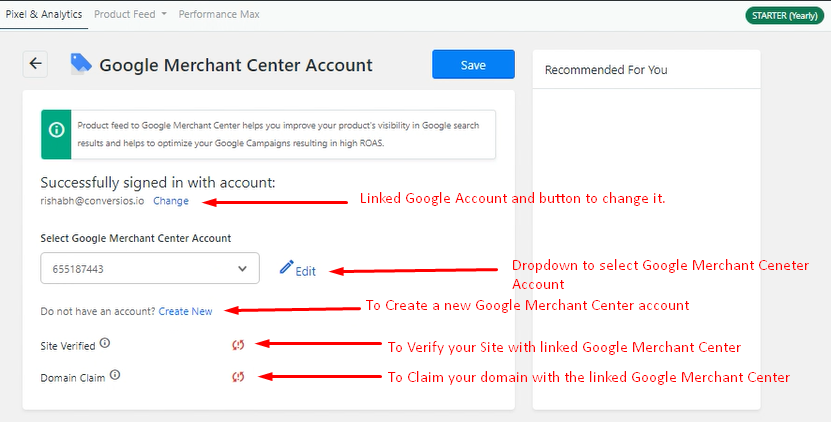Image resolution: width=831 pixels, height=422 pixels.
Task: Switch to Pixel & Analytics tab
Action: click(44, 14)
